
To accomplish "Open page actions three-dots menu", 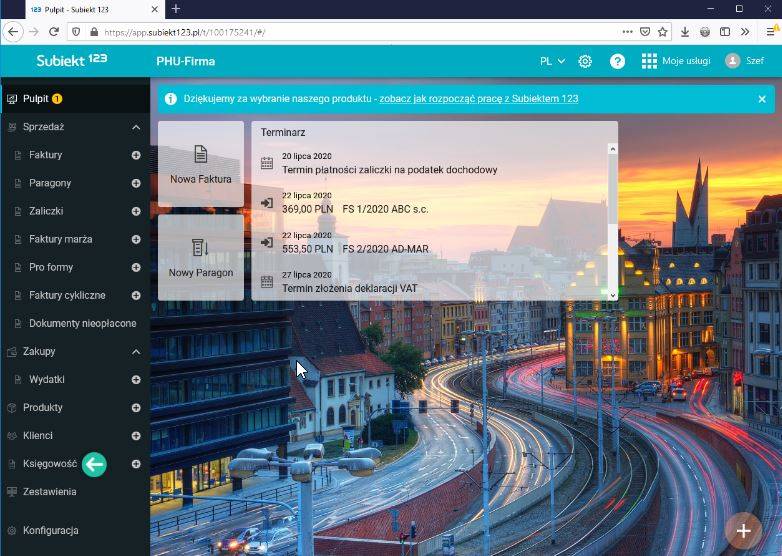I will (627, 32).
